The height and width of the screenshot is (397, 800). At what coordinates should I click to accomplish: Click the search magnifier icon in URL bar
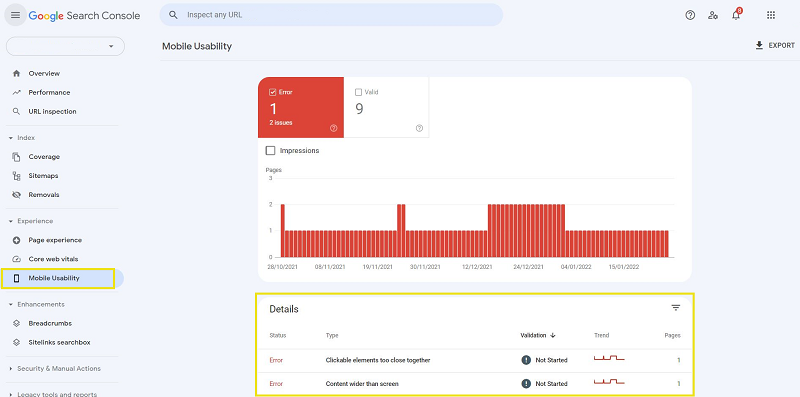tap(173, 15)
